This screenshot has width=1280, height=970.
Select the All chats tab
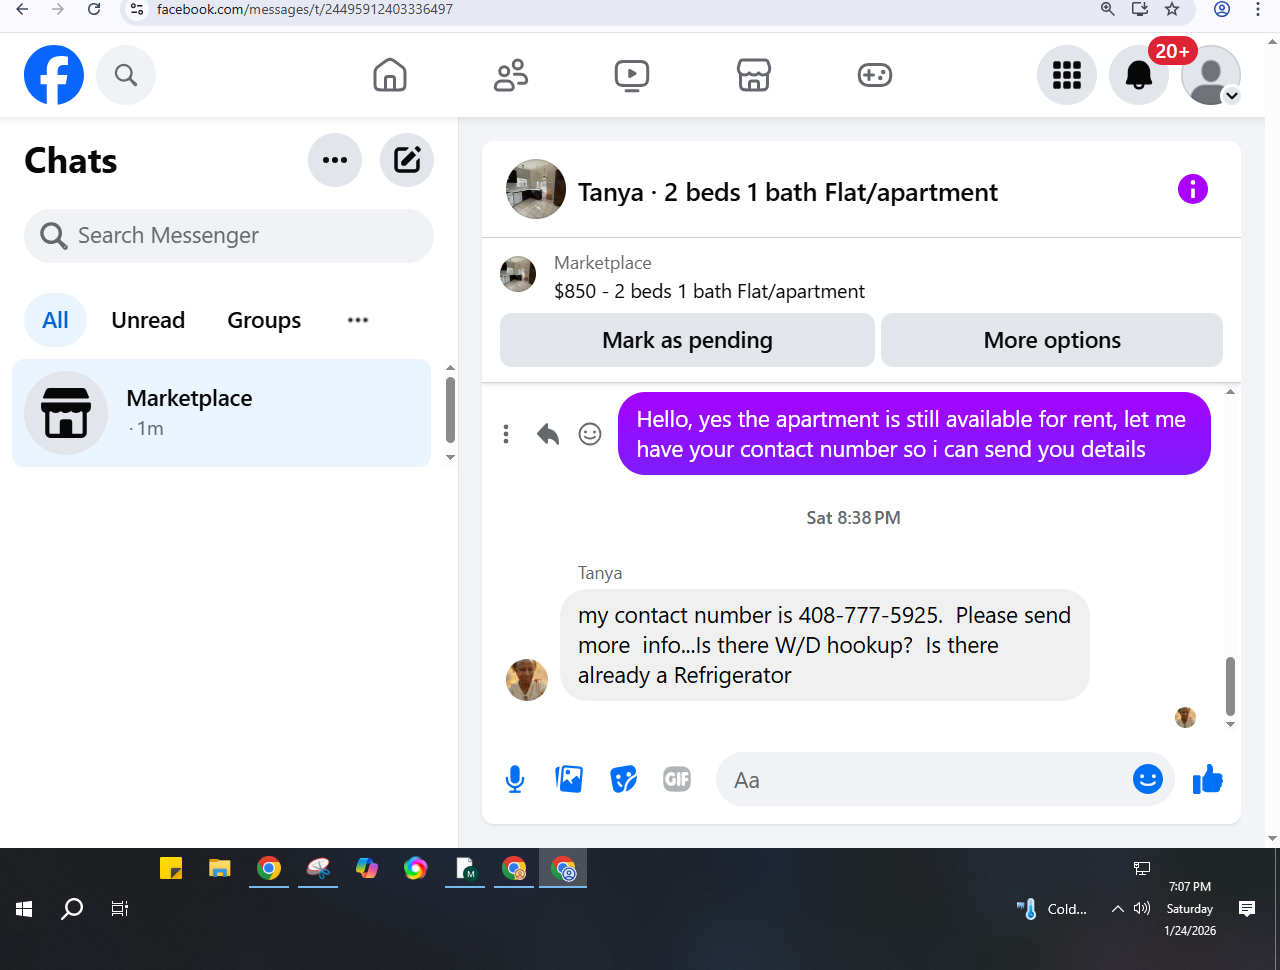(x=56, y=320)
